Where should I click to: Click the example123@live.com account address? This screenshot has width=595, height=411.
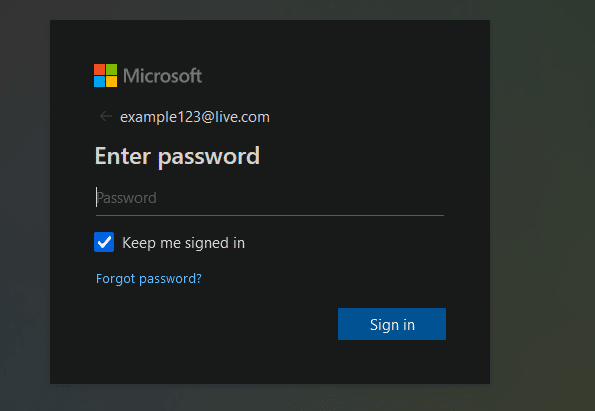(195, 117)
